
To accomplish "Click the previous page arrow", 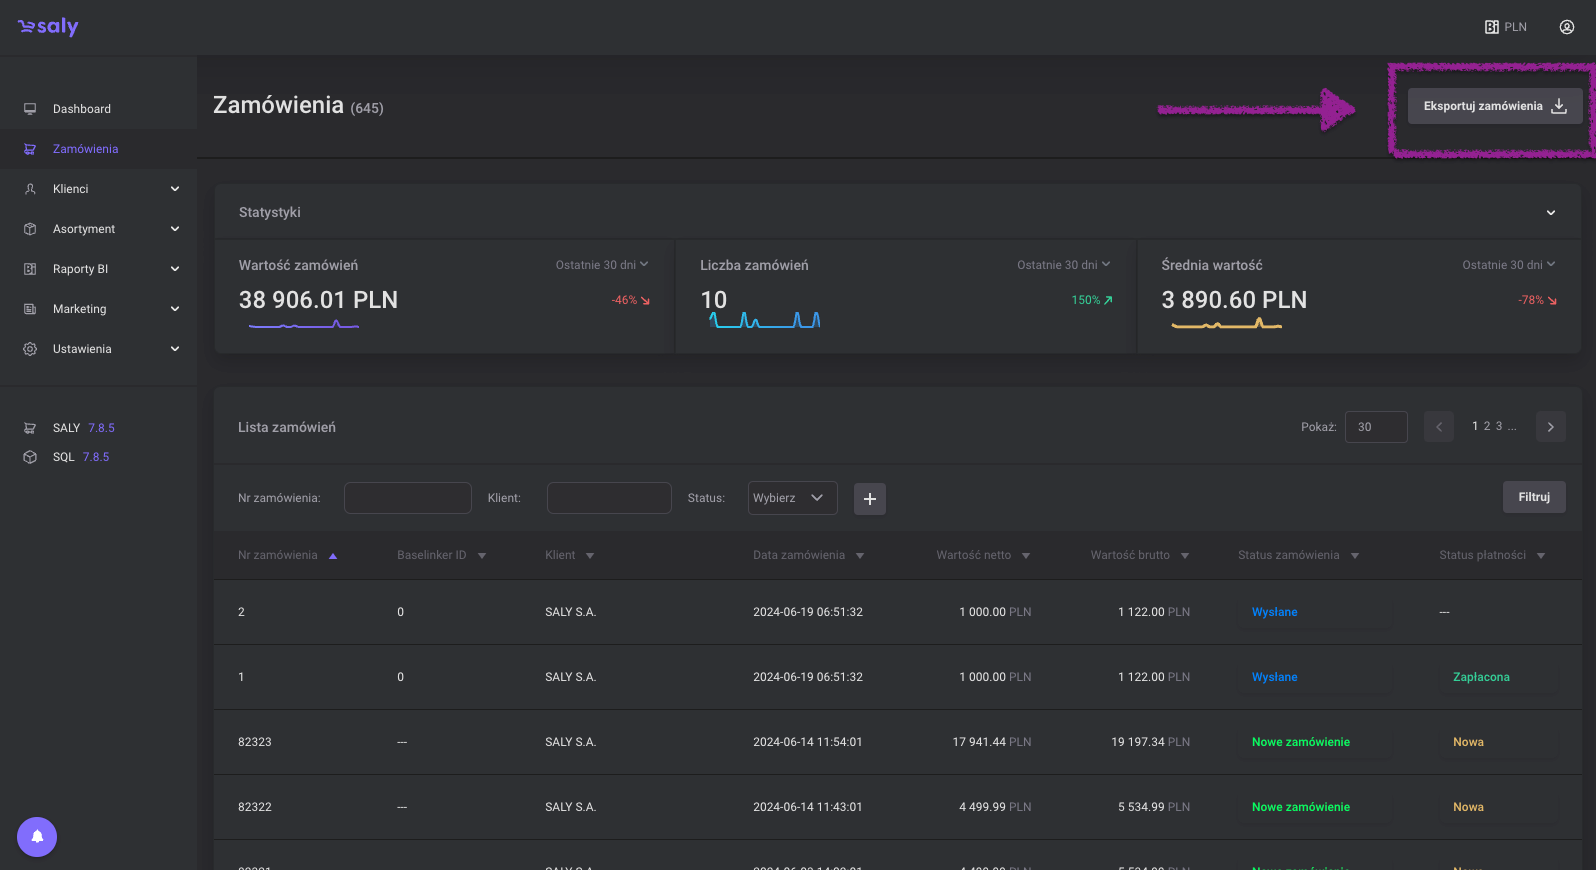I will point(1438,427).
